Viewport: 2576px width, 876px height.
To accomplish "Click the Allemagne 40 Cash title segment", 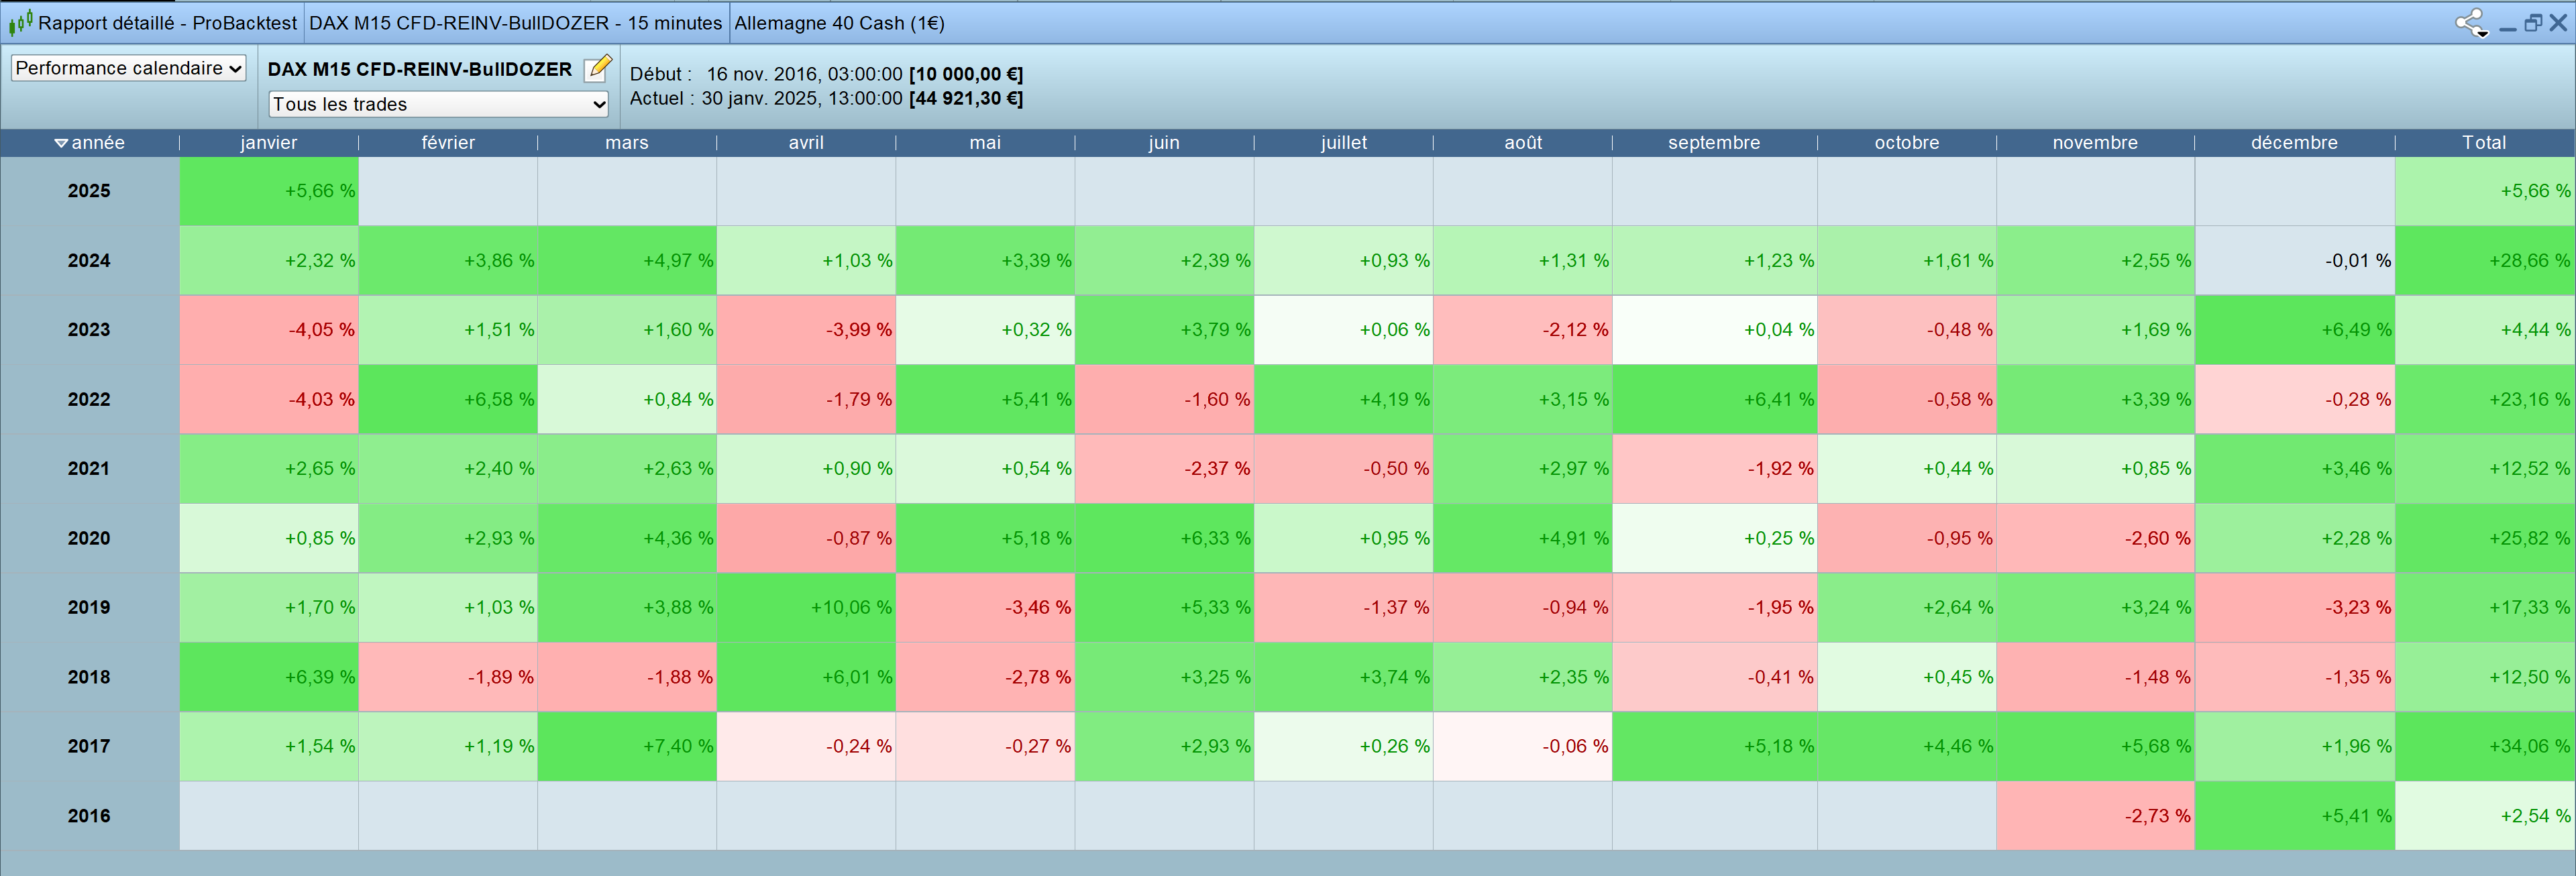I will [839, 23].
